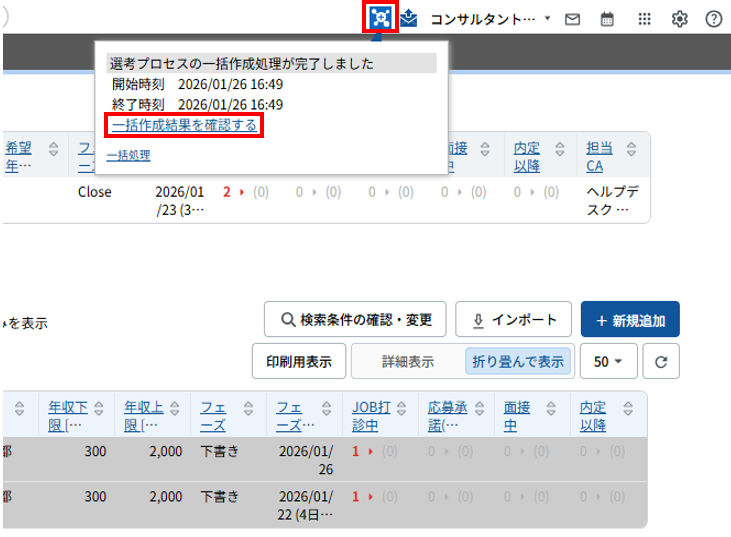This screenshot has height=537, width=731.
Task: Open the apps grid menu icon
Action: coord(644,19)
